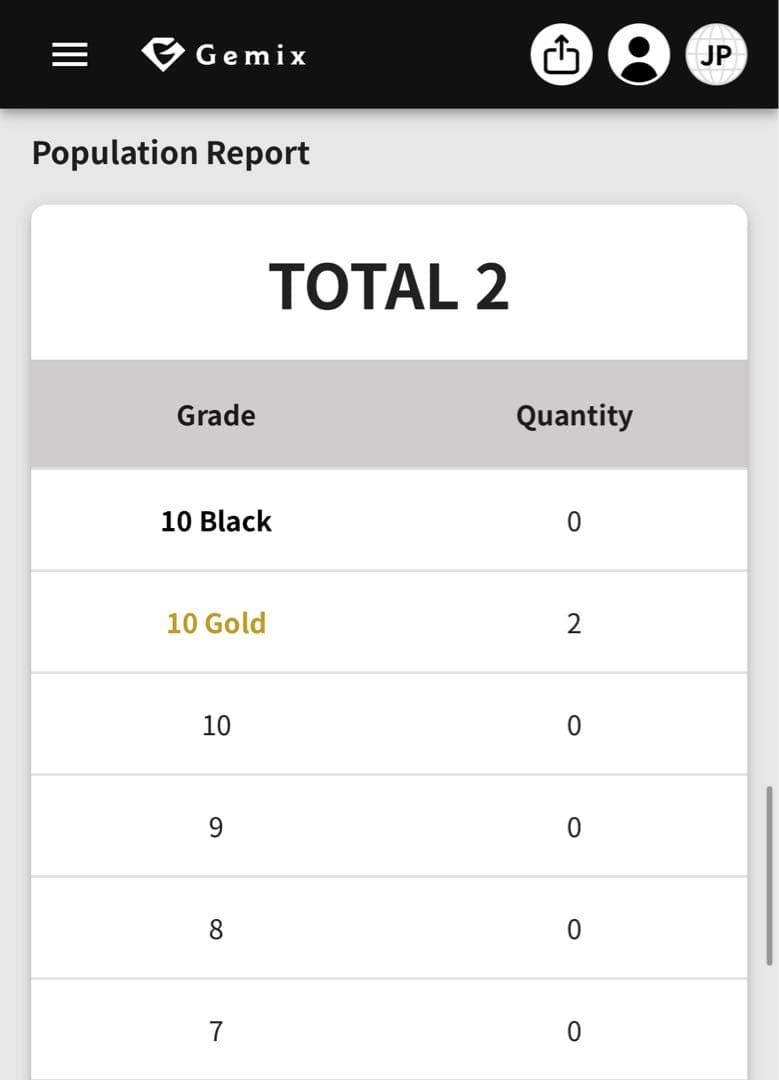The image size is (779, 1080).
Task: Click the TOTAL 2 summary heading
Action: pyautogui.click(x=389, y=286)
